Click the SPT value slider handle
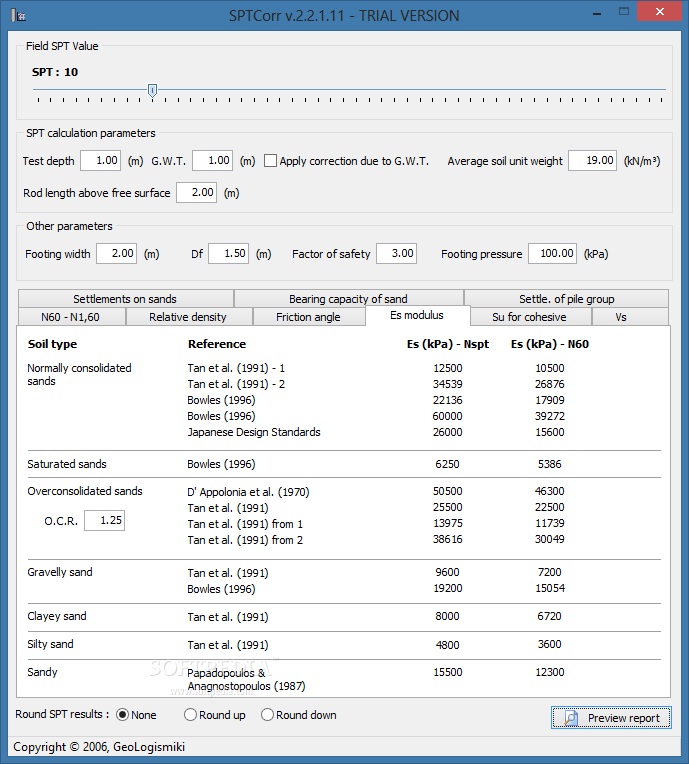This screenshot has height=764, width=689. [153, 90]
